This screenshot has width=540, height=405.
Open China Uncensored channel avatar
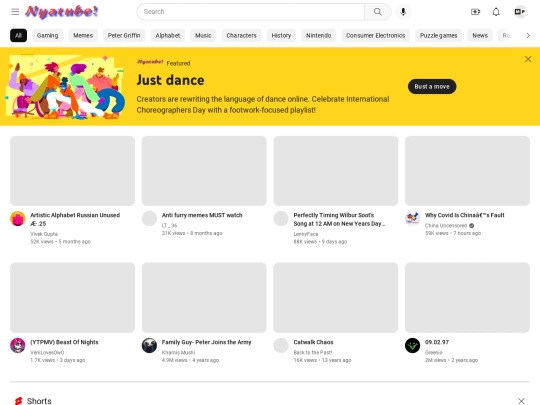[x=412, y=218]
